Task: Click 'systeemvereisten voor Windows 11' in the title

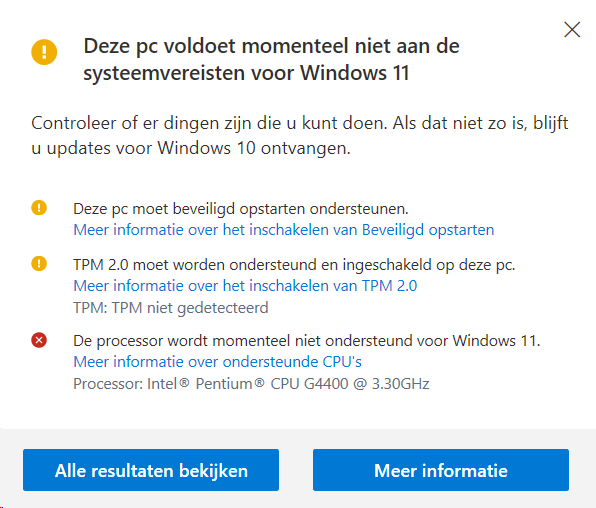Action: click(246, 73)
